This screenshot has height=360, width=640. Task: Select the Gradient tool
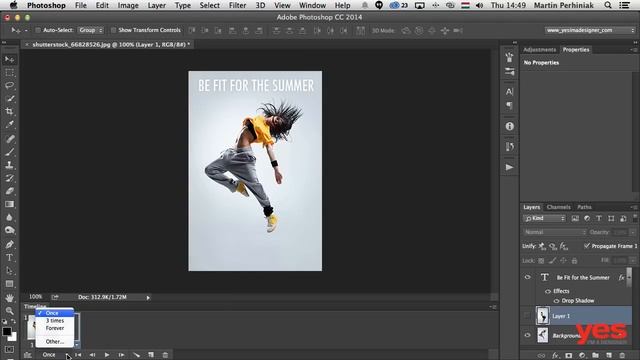click(x=9, y=204)
